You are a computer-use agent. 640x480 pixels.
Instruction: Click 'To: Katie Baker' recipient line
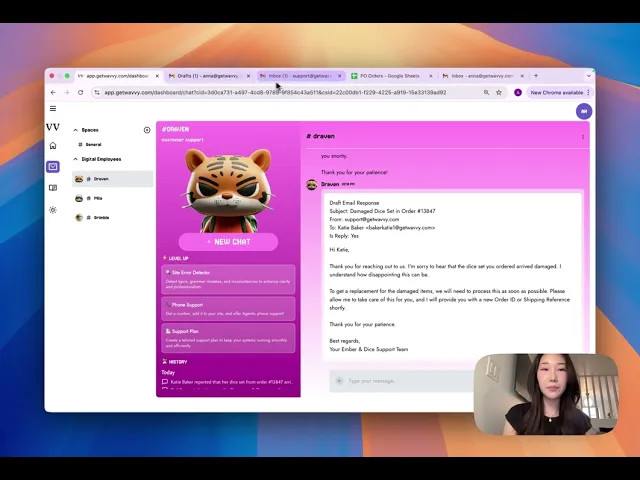[382, 228]
